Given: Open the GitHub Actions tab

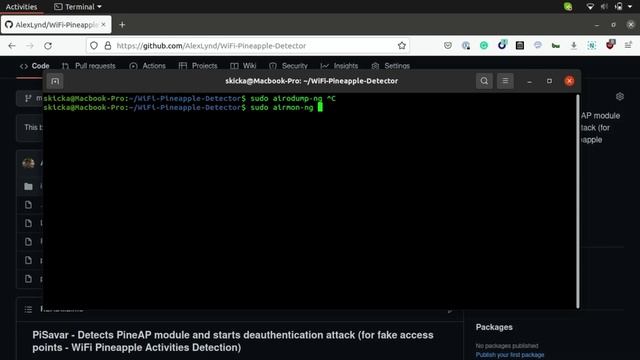Looking at the screenshot, I should [x=147, y=66].
